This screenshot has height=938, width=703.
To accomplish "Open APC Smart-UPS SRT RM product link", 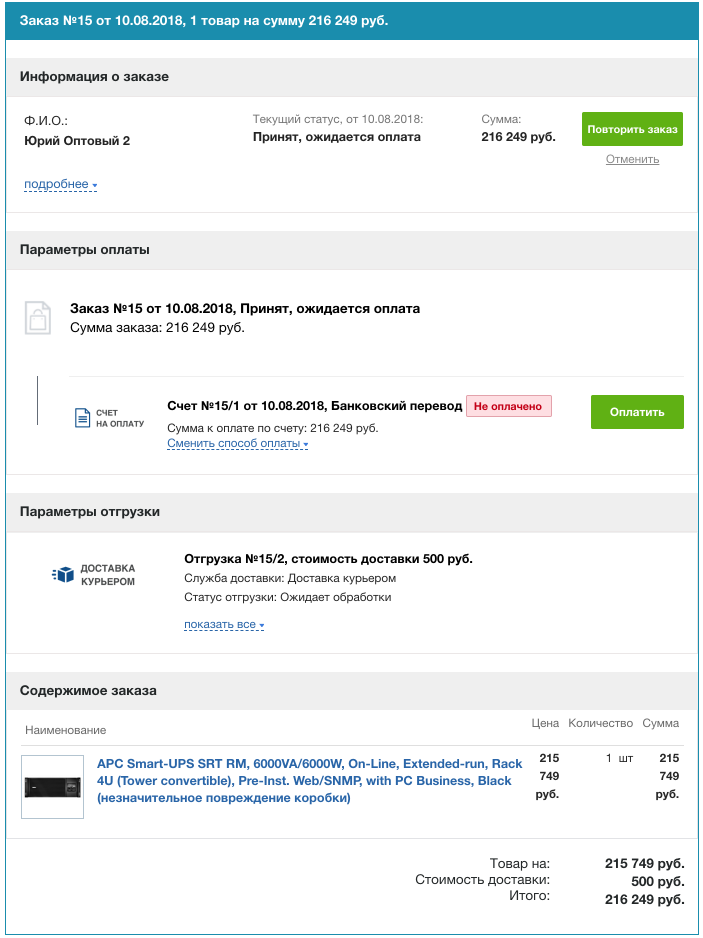I will (x=309, y=781).
